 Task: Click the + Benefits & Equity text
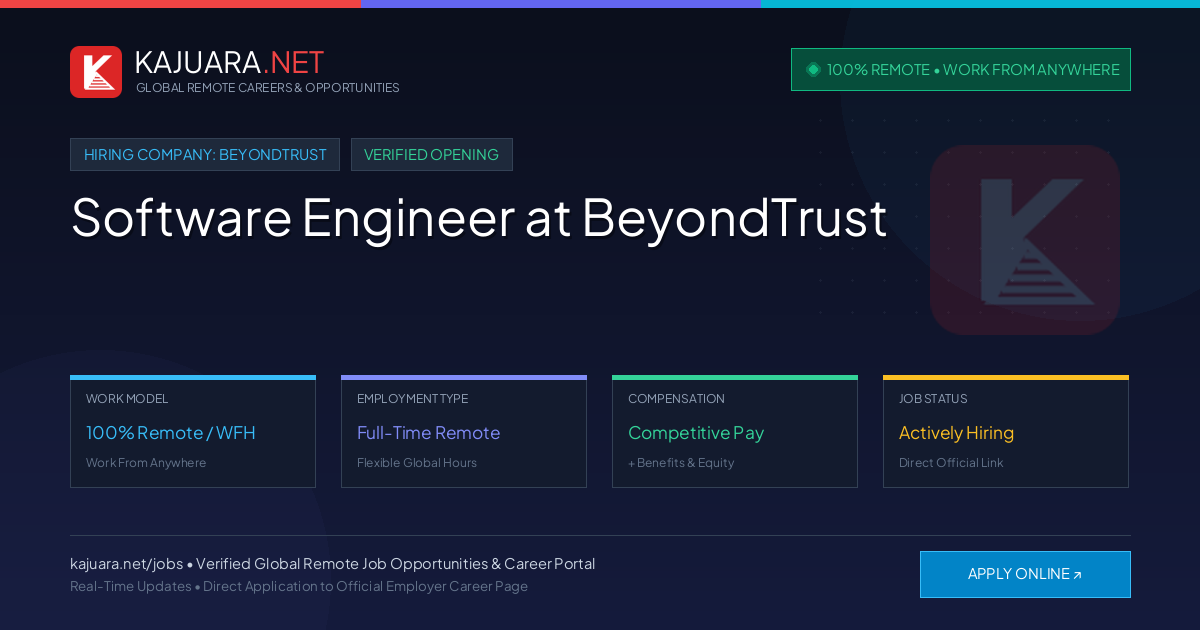coord(681,463)
